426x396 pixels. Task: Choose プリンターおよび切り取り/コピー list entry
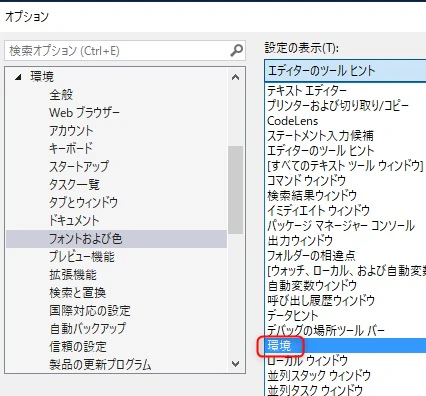[x=346, y=105]
